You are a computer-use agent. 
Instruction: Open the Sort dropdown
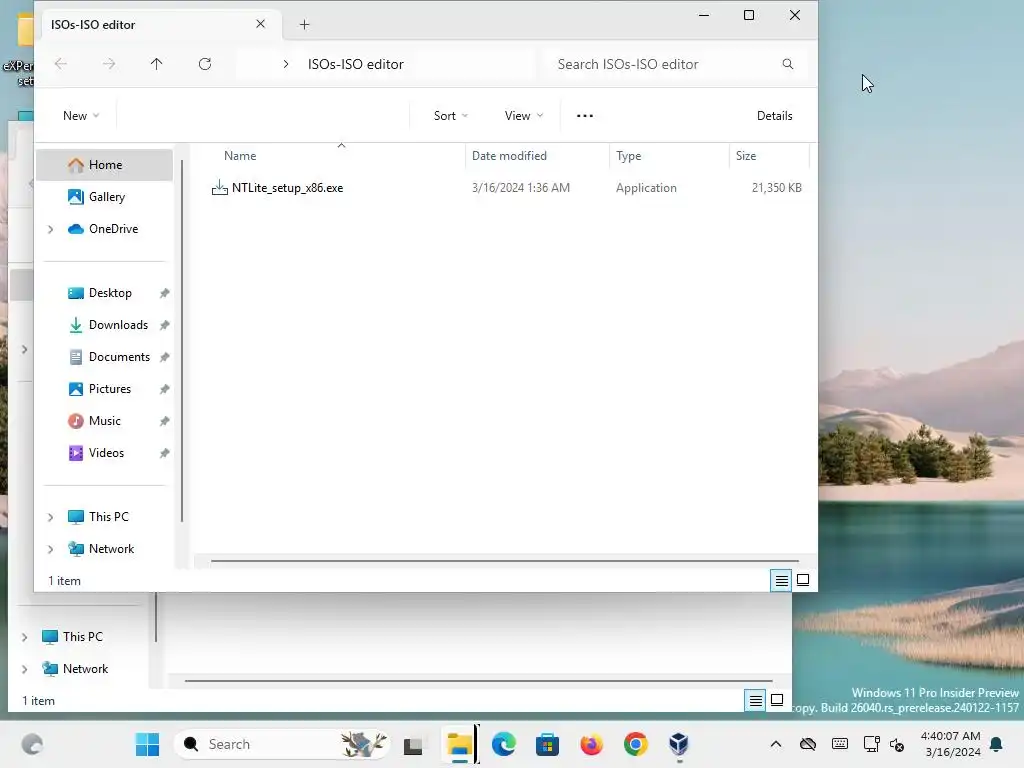451,116
